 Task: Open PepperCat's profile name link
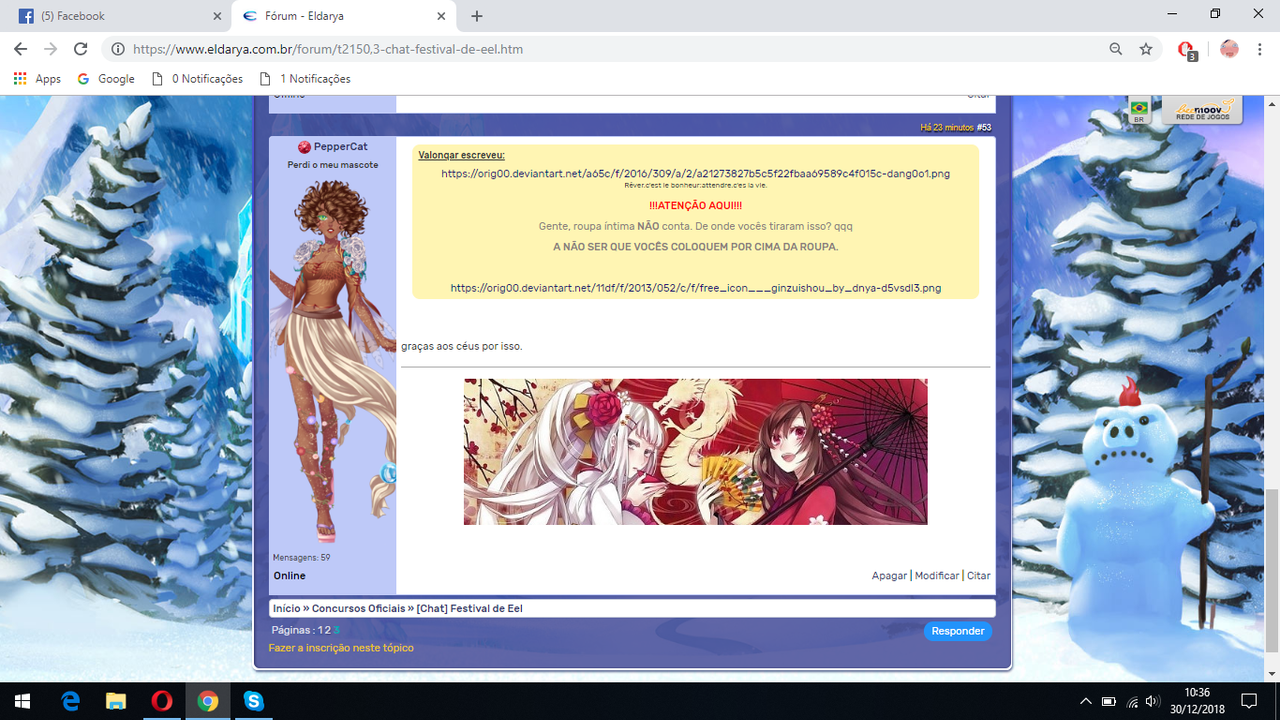[340, 147]
